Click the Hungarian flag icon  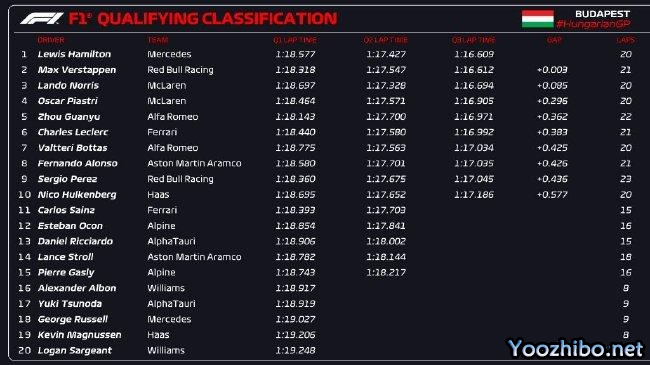538,19
